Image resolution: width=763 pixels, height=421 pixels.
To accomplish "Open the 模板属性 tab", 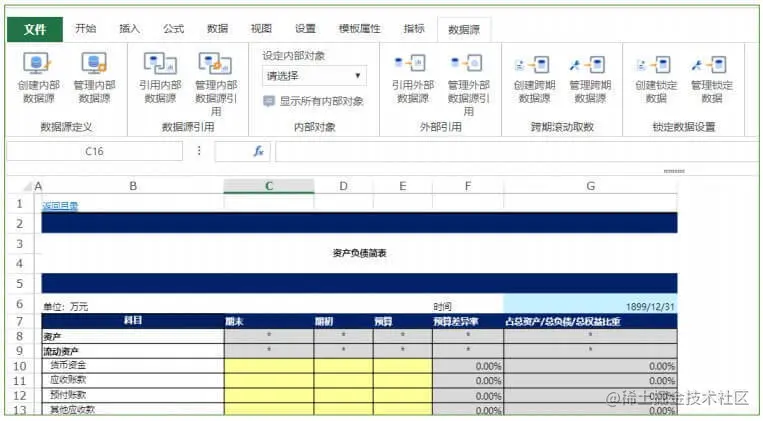I will tap(360, 29).
